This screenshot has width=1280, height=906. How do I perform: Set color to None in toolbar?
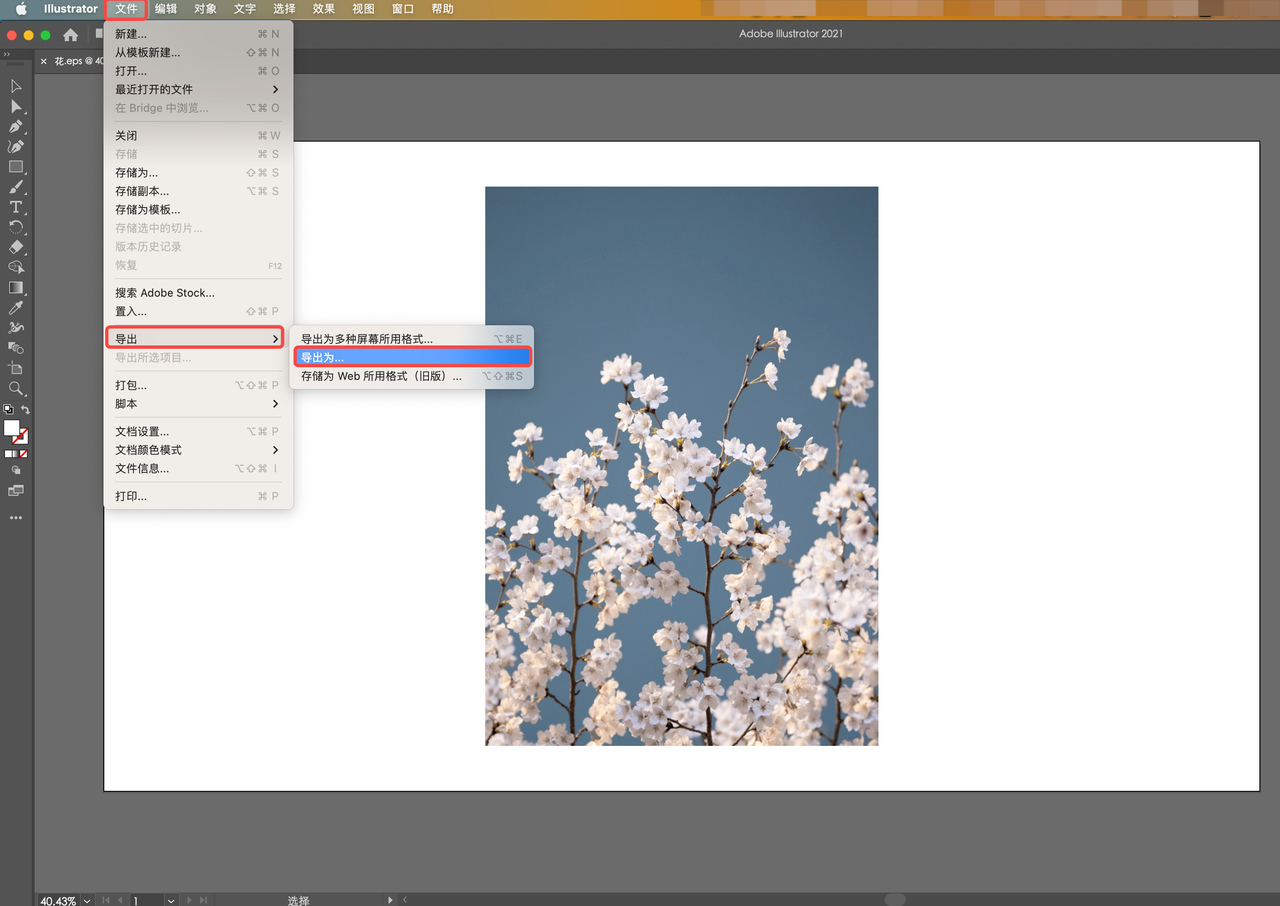(23, 454)
